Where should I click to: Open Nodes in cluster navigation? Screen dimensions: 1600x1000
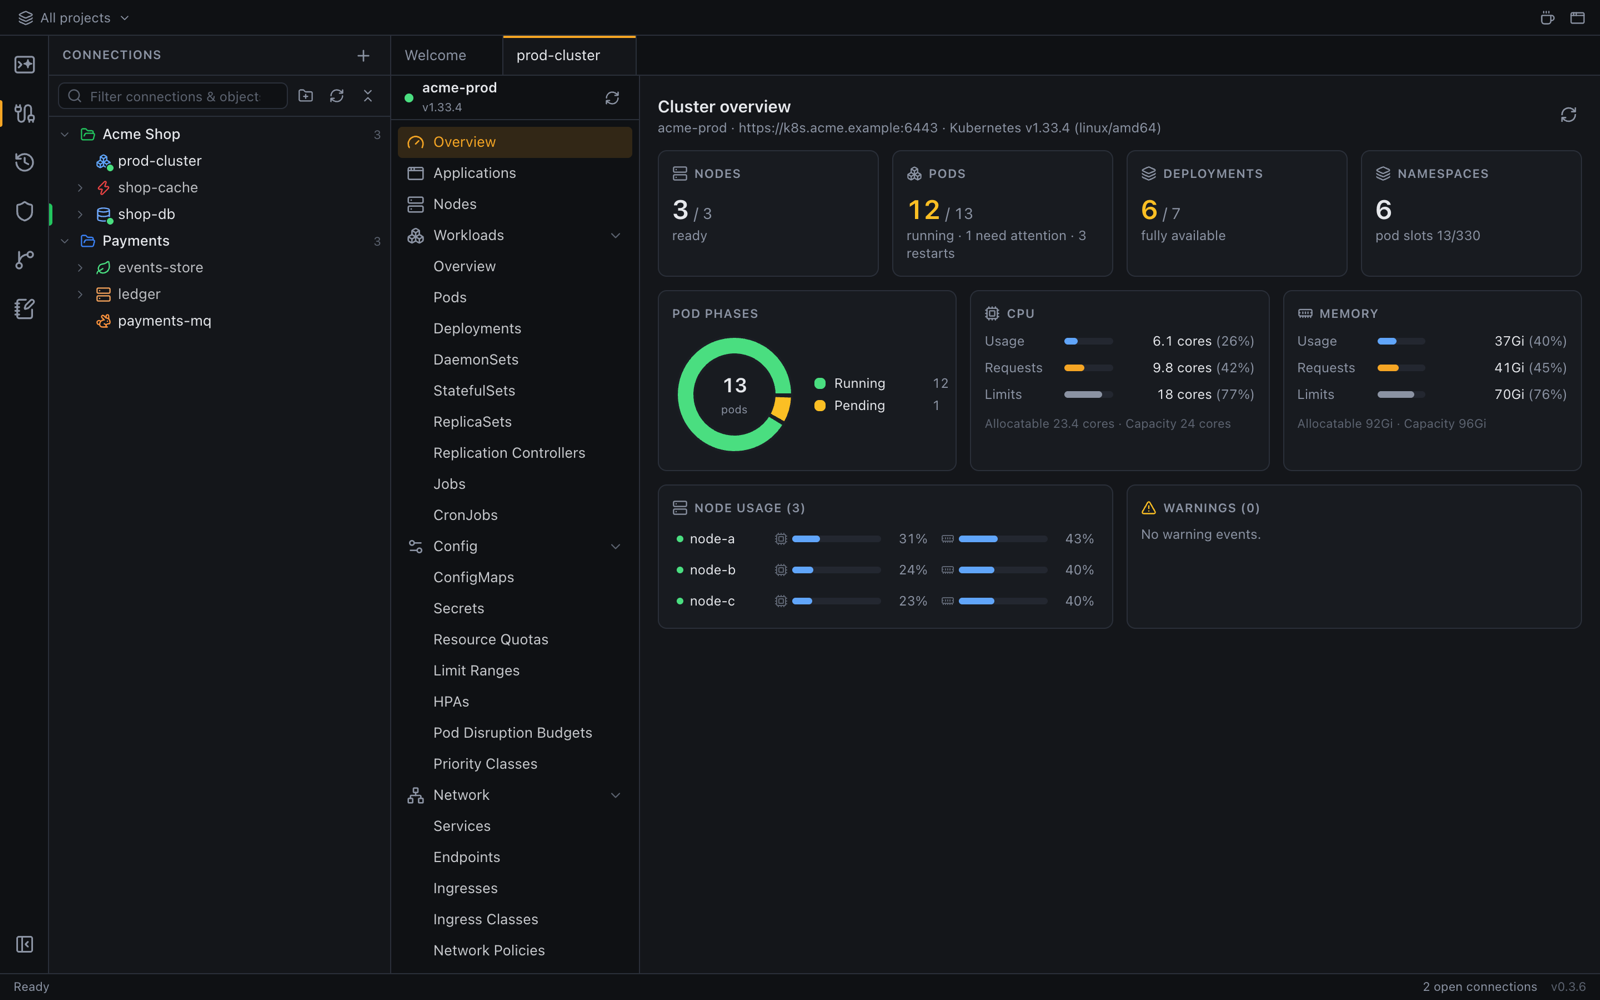515,204
